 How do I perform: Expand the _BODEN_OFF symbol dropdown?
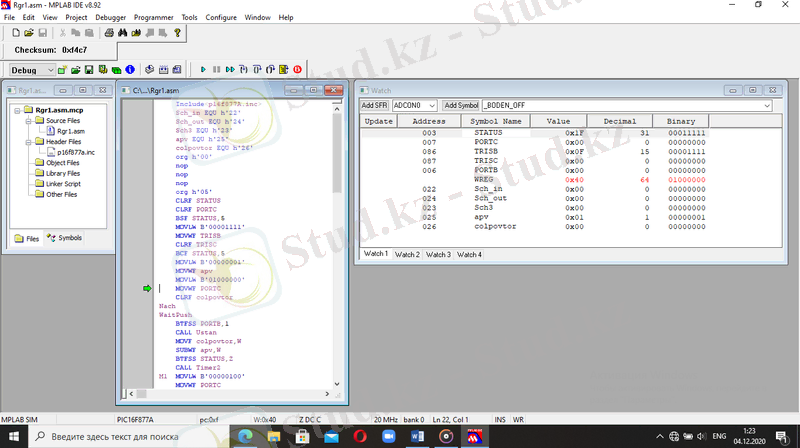[x=766, y=105]
